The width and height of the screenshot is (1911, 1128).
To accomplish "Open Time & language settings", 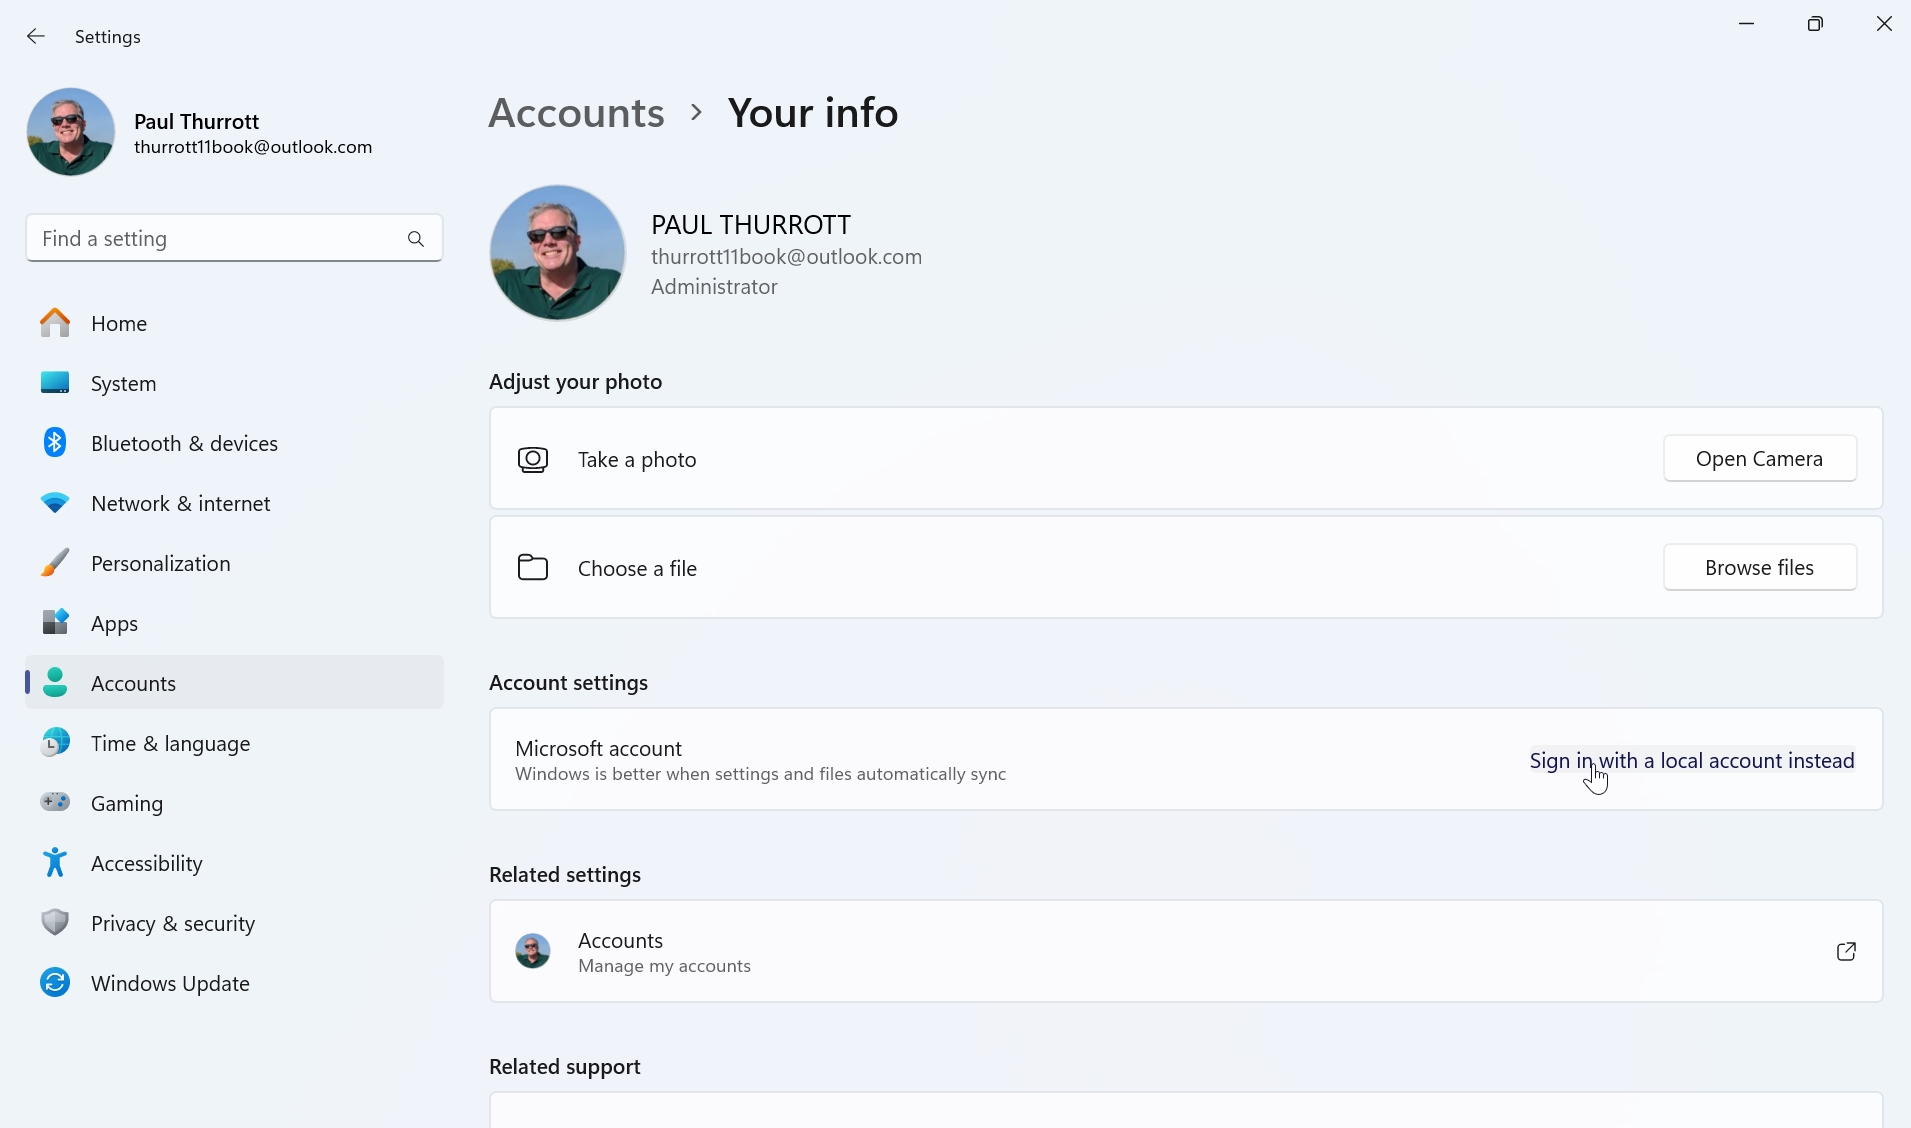I will click(170, 743).
